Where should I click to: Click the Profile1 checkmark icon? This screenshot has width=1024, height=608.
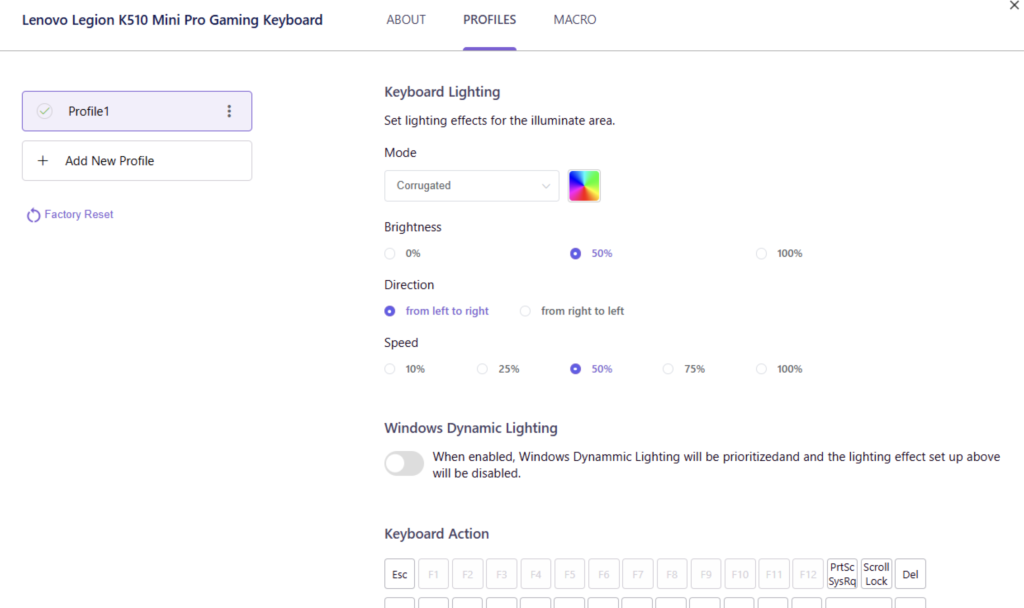(x=44, y=111)
